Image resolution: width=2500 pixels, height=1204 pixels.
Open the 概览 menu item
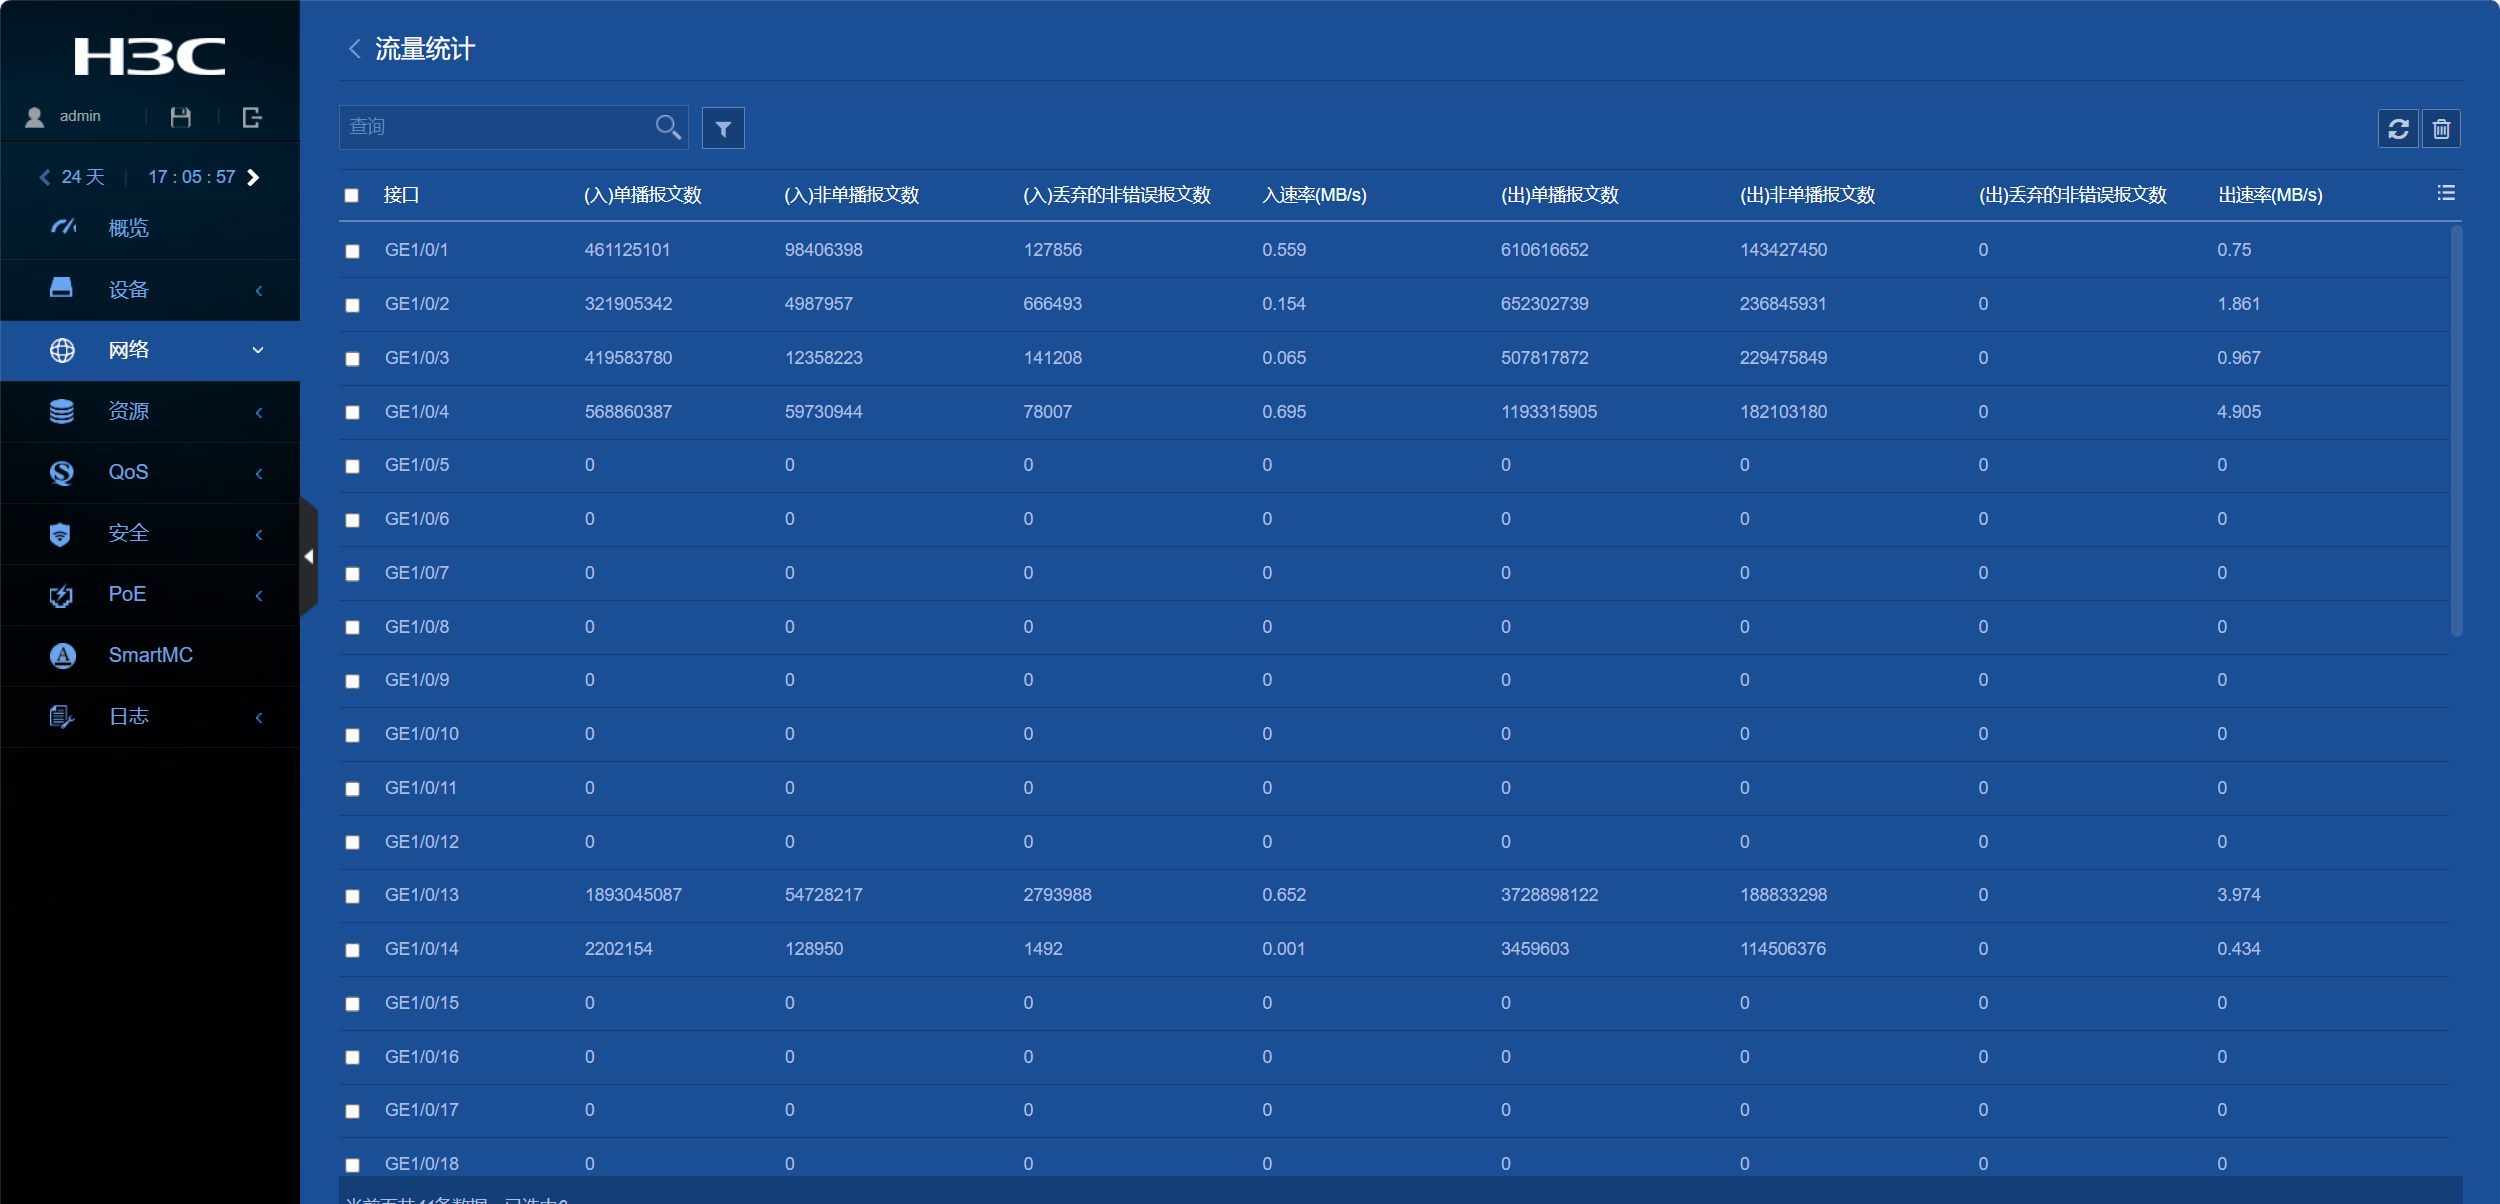(x=128, y=228)
